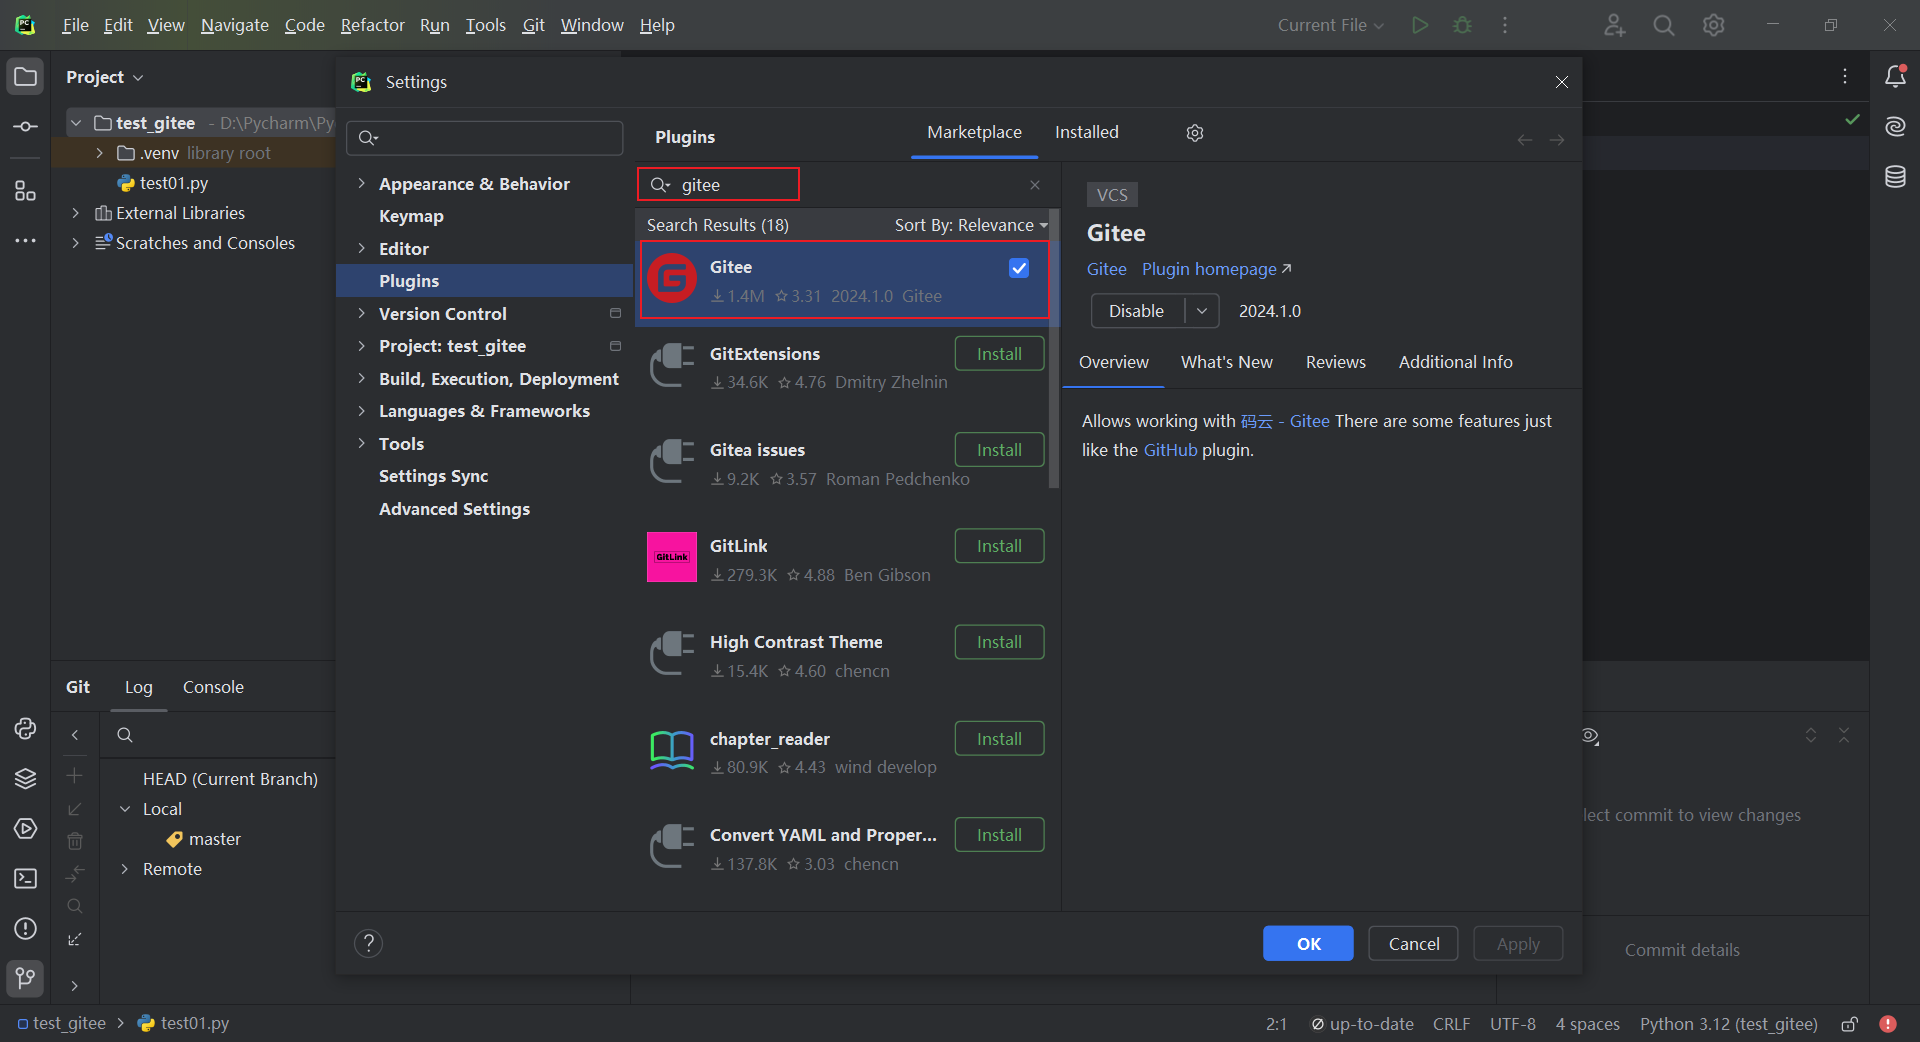Open Python Packages tool window

25,729
